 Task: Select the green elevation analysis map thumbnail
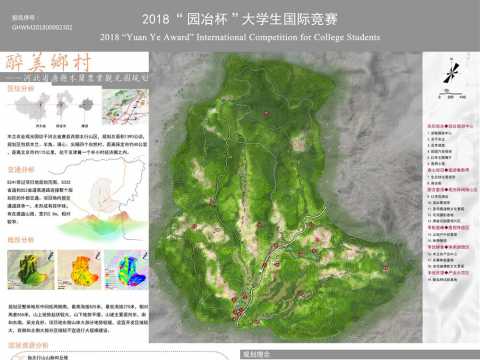(x=31, y=269)
